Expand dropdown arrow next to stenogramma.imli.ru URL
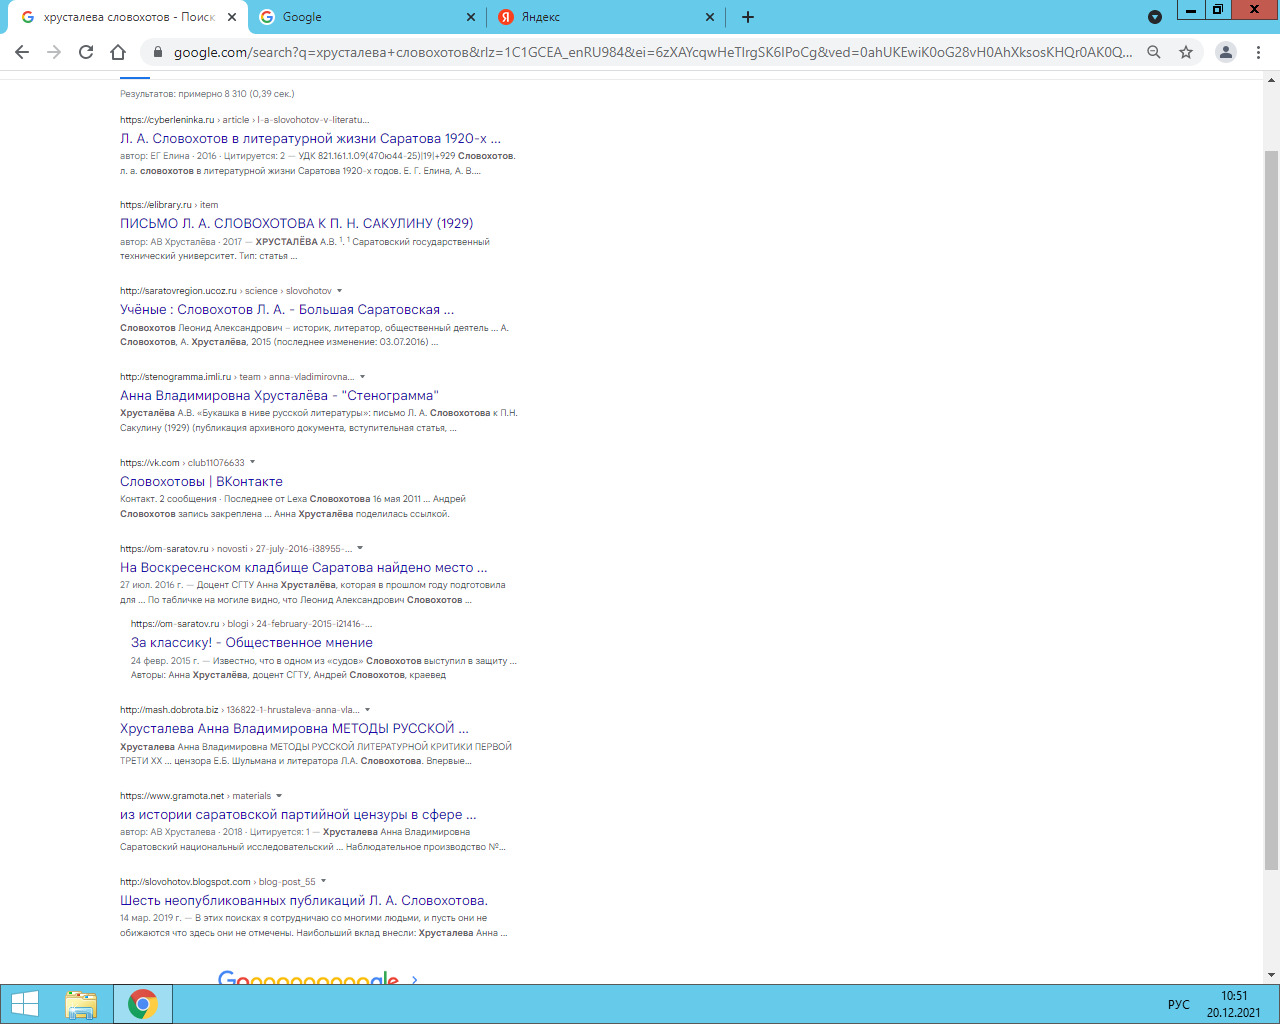This screenshot has width=1280, height=1024. click(362, 377)
